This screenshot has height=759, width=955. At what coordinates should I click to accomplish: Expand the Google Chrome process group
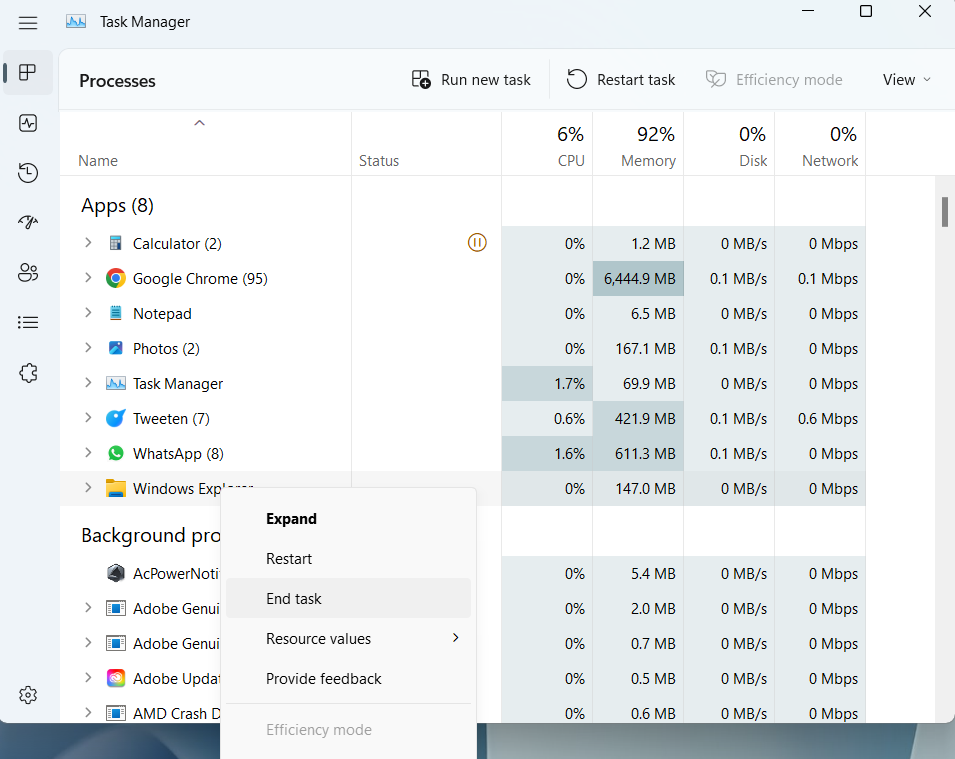tap(88, 278)
